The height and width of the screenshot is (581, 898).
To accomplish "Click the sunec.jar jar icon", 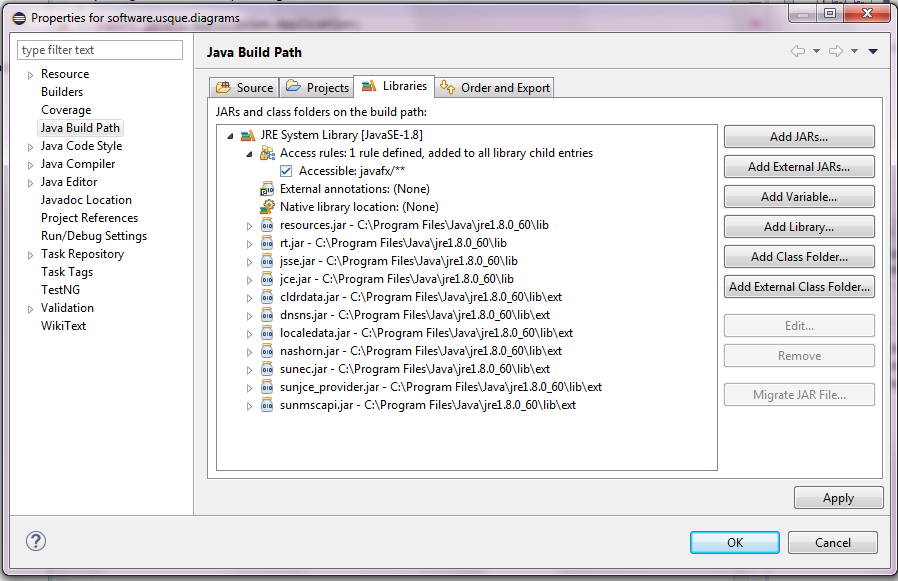I will tap(267, 369).
